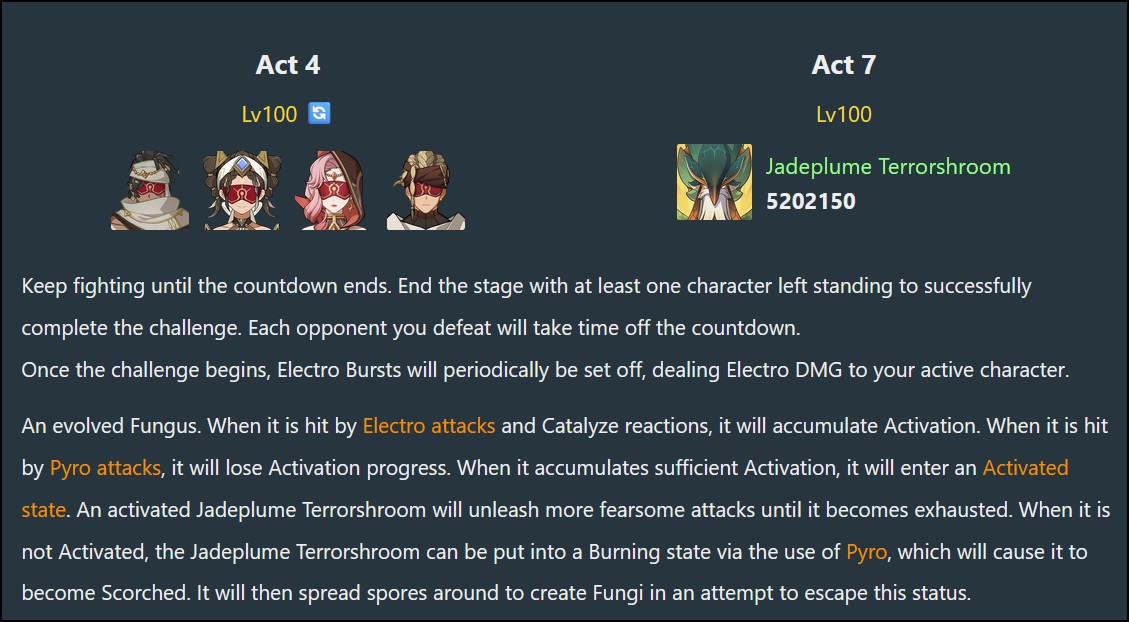
Task: Select the white-scarfed masked Eremite portrait
Action: coord(150,189)
